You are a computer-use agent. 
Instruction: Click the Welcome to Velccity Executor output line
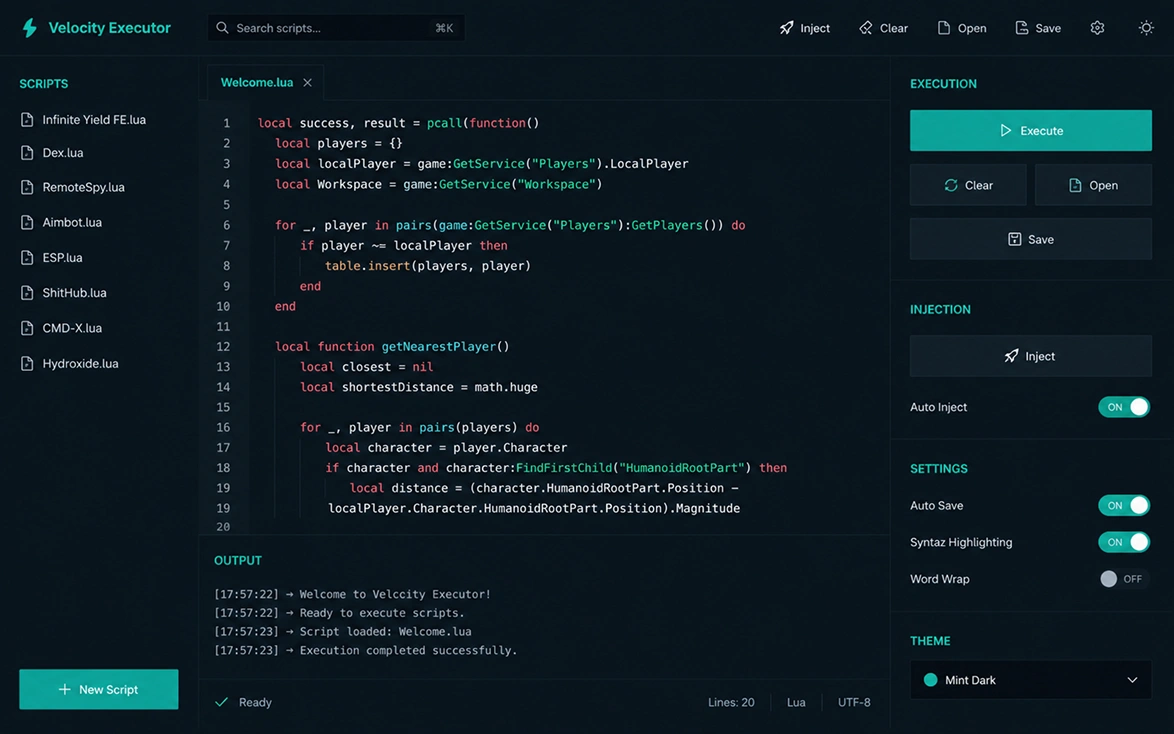point(352,594)
